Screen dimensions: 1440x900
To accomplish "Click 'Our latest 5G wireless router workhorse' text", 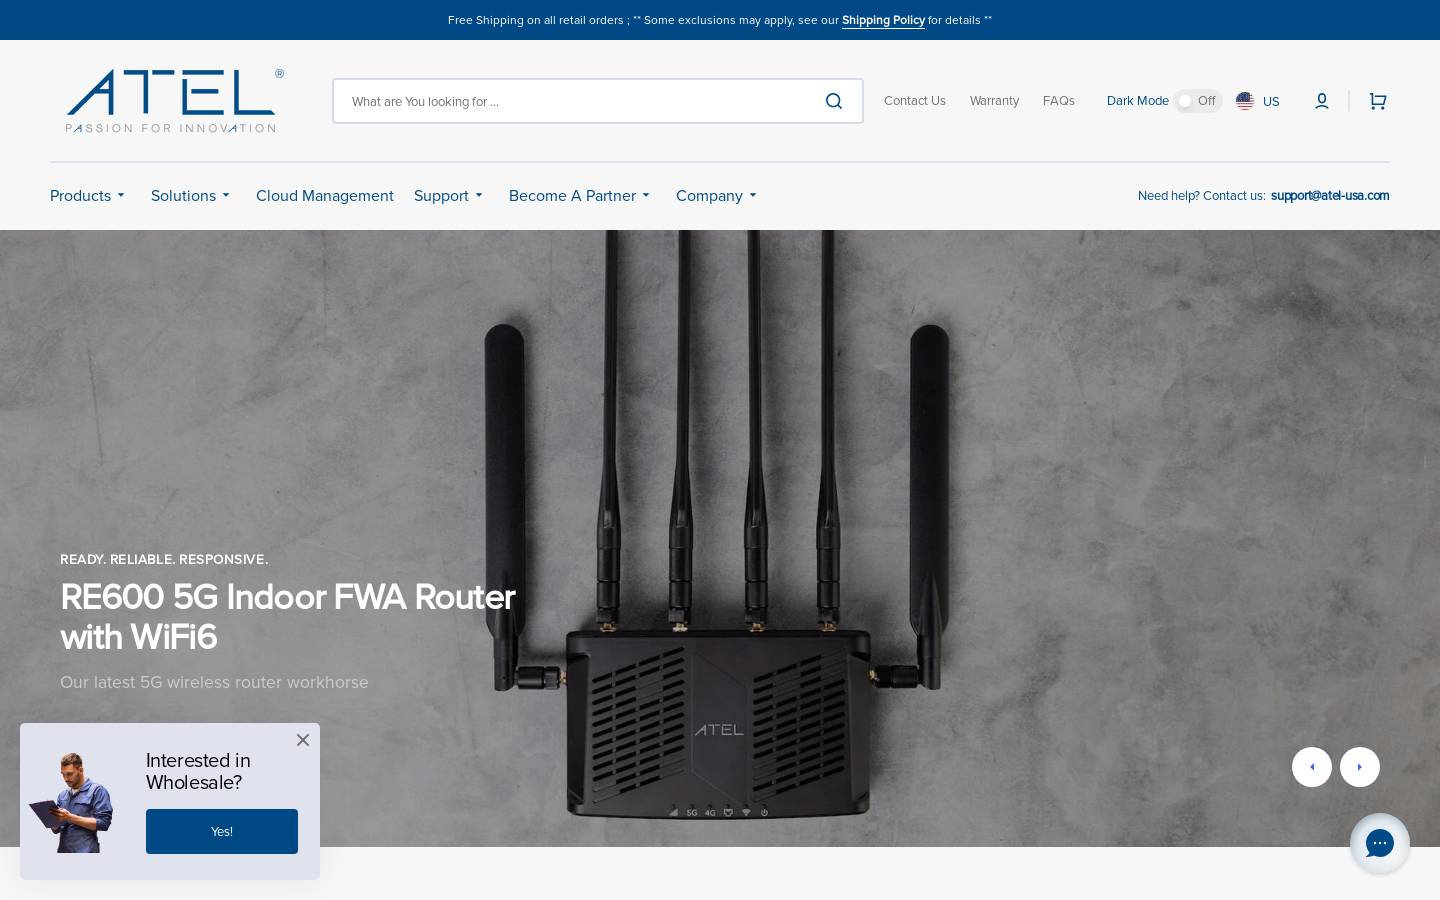I will [214, 682].
